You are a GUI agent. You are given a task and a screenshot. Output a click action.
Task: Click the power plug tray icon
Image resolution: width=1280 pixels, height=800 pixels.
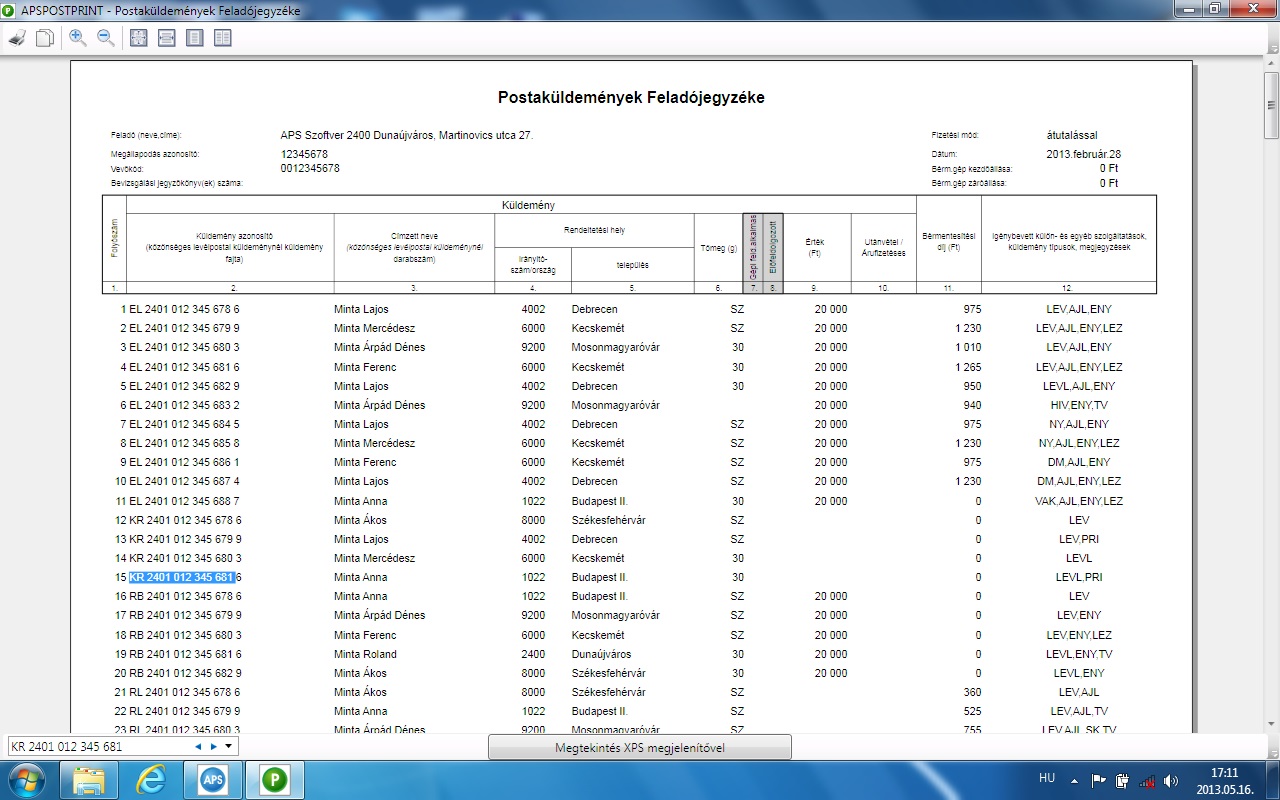pyautogui.click(x=1121, y=780)
